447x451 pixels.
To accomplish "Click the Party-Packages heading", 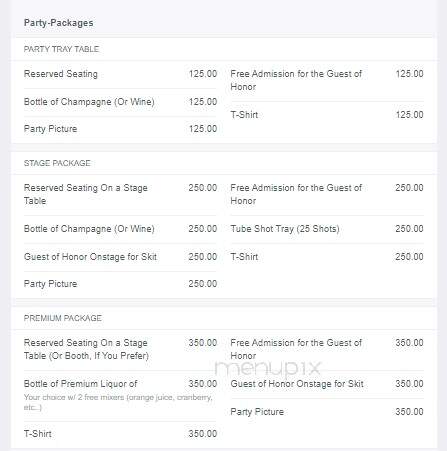I will coord(58,23).
